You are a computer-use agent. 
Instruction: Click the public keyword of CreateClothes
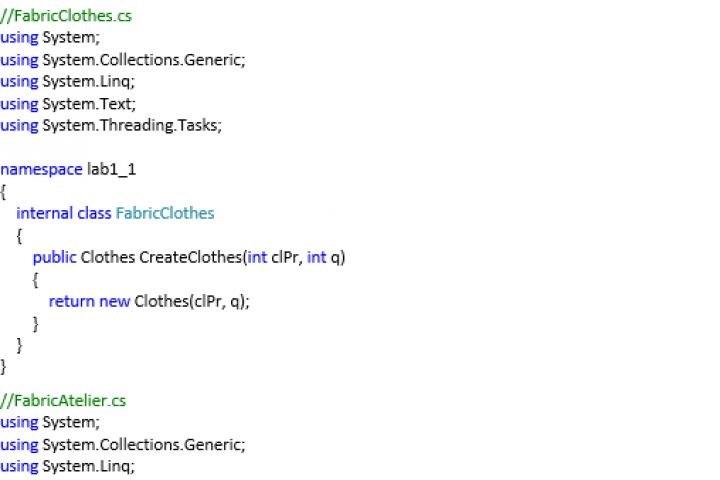[x=54, y=257]
